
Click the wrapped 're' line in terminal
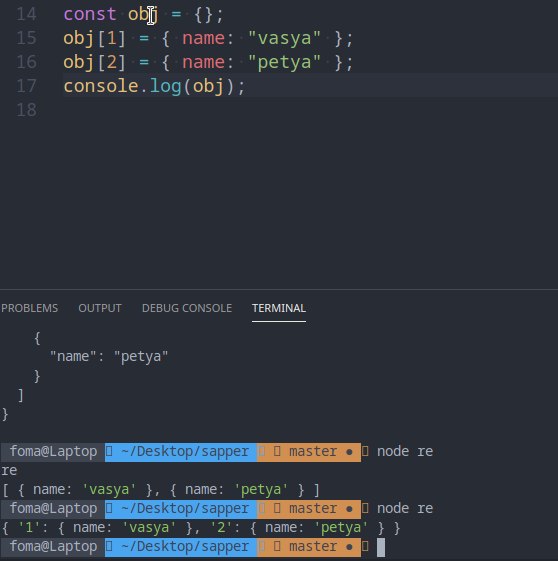coord(9,470)
